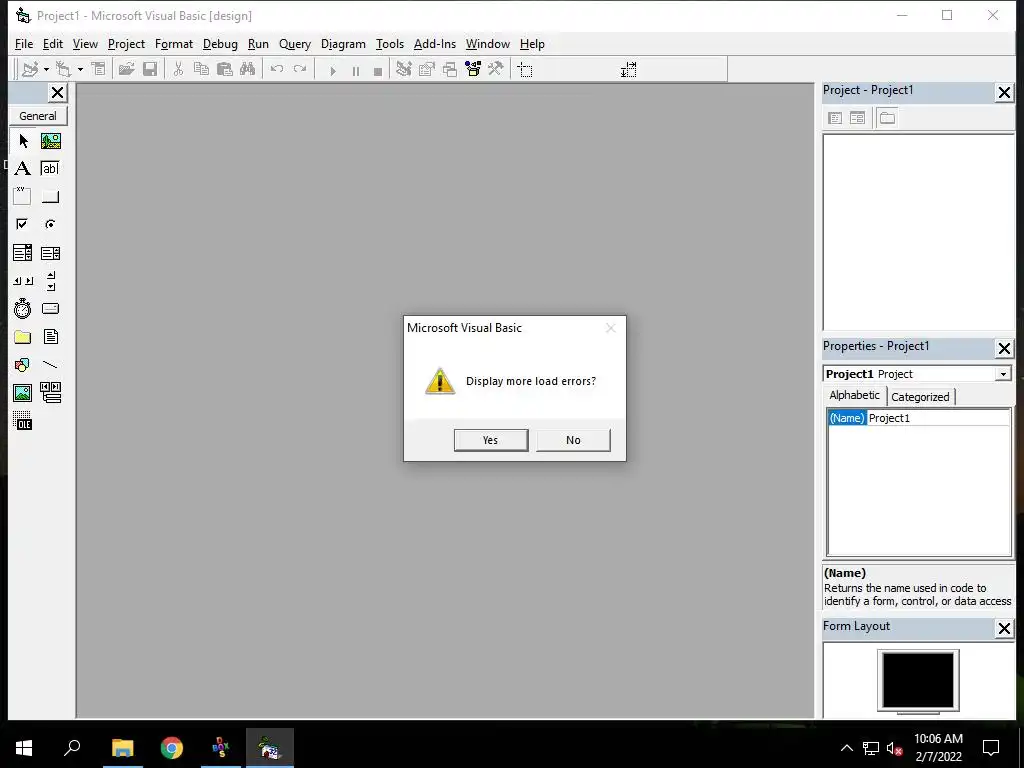1024x768 pixels.
Task: Click the Undo toolbar arrow
Action: pyautogui.click(x=277, y=69)
